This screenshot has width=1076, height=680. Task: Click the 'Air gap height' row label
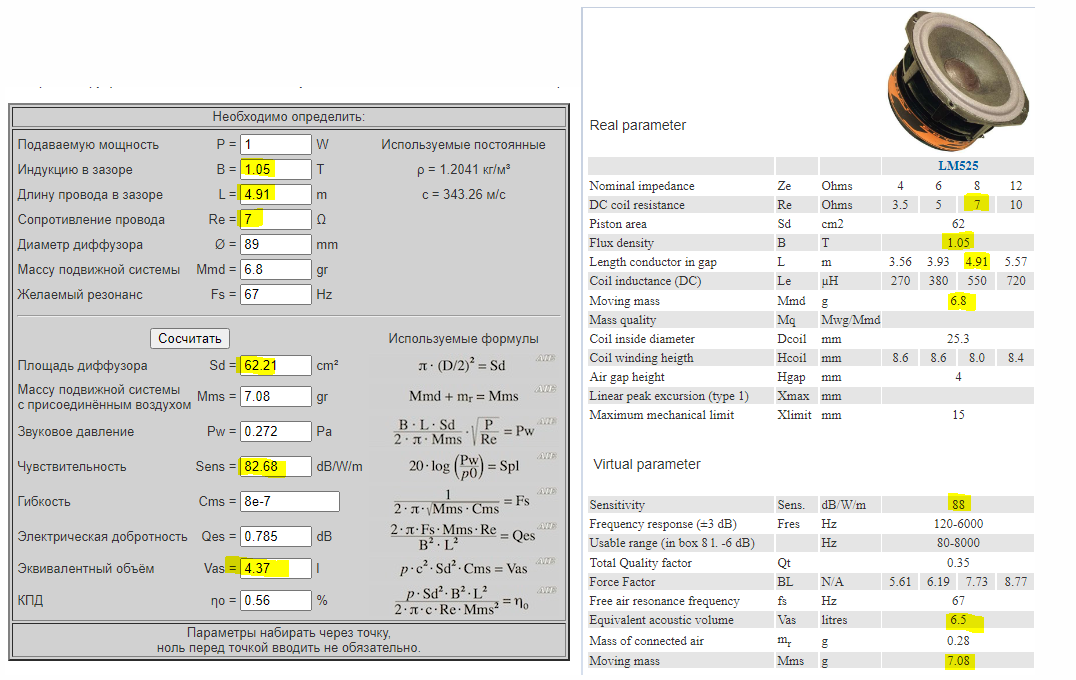pyautogui.click(x=627, y=377)
